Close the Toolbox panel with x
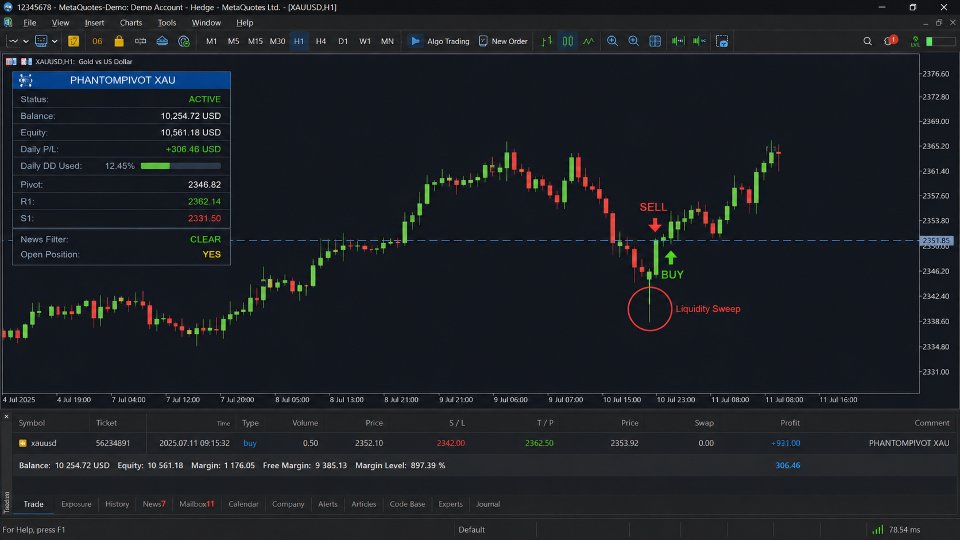Viewport: 960px width, 540px height. pos(6,416)
